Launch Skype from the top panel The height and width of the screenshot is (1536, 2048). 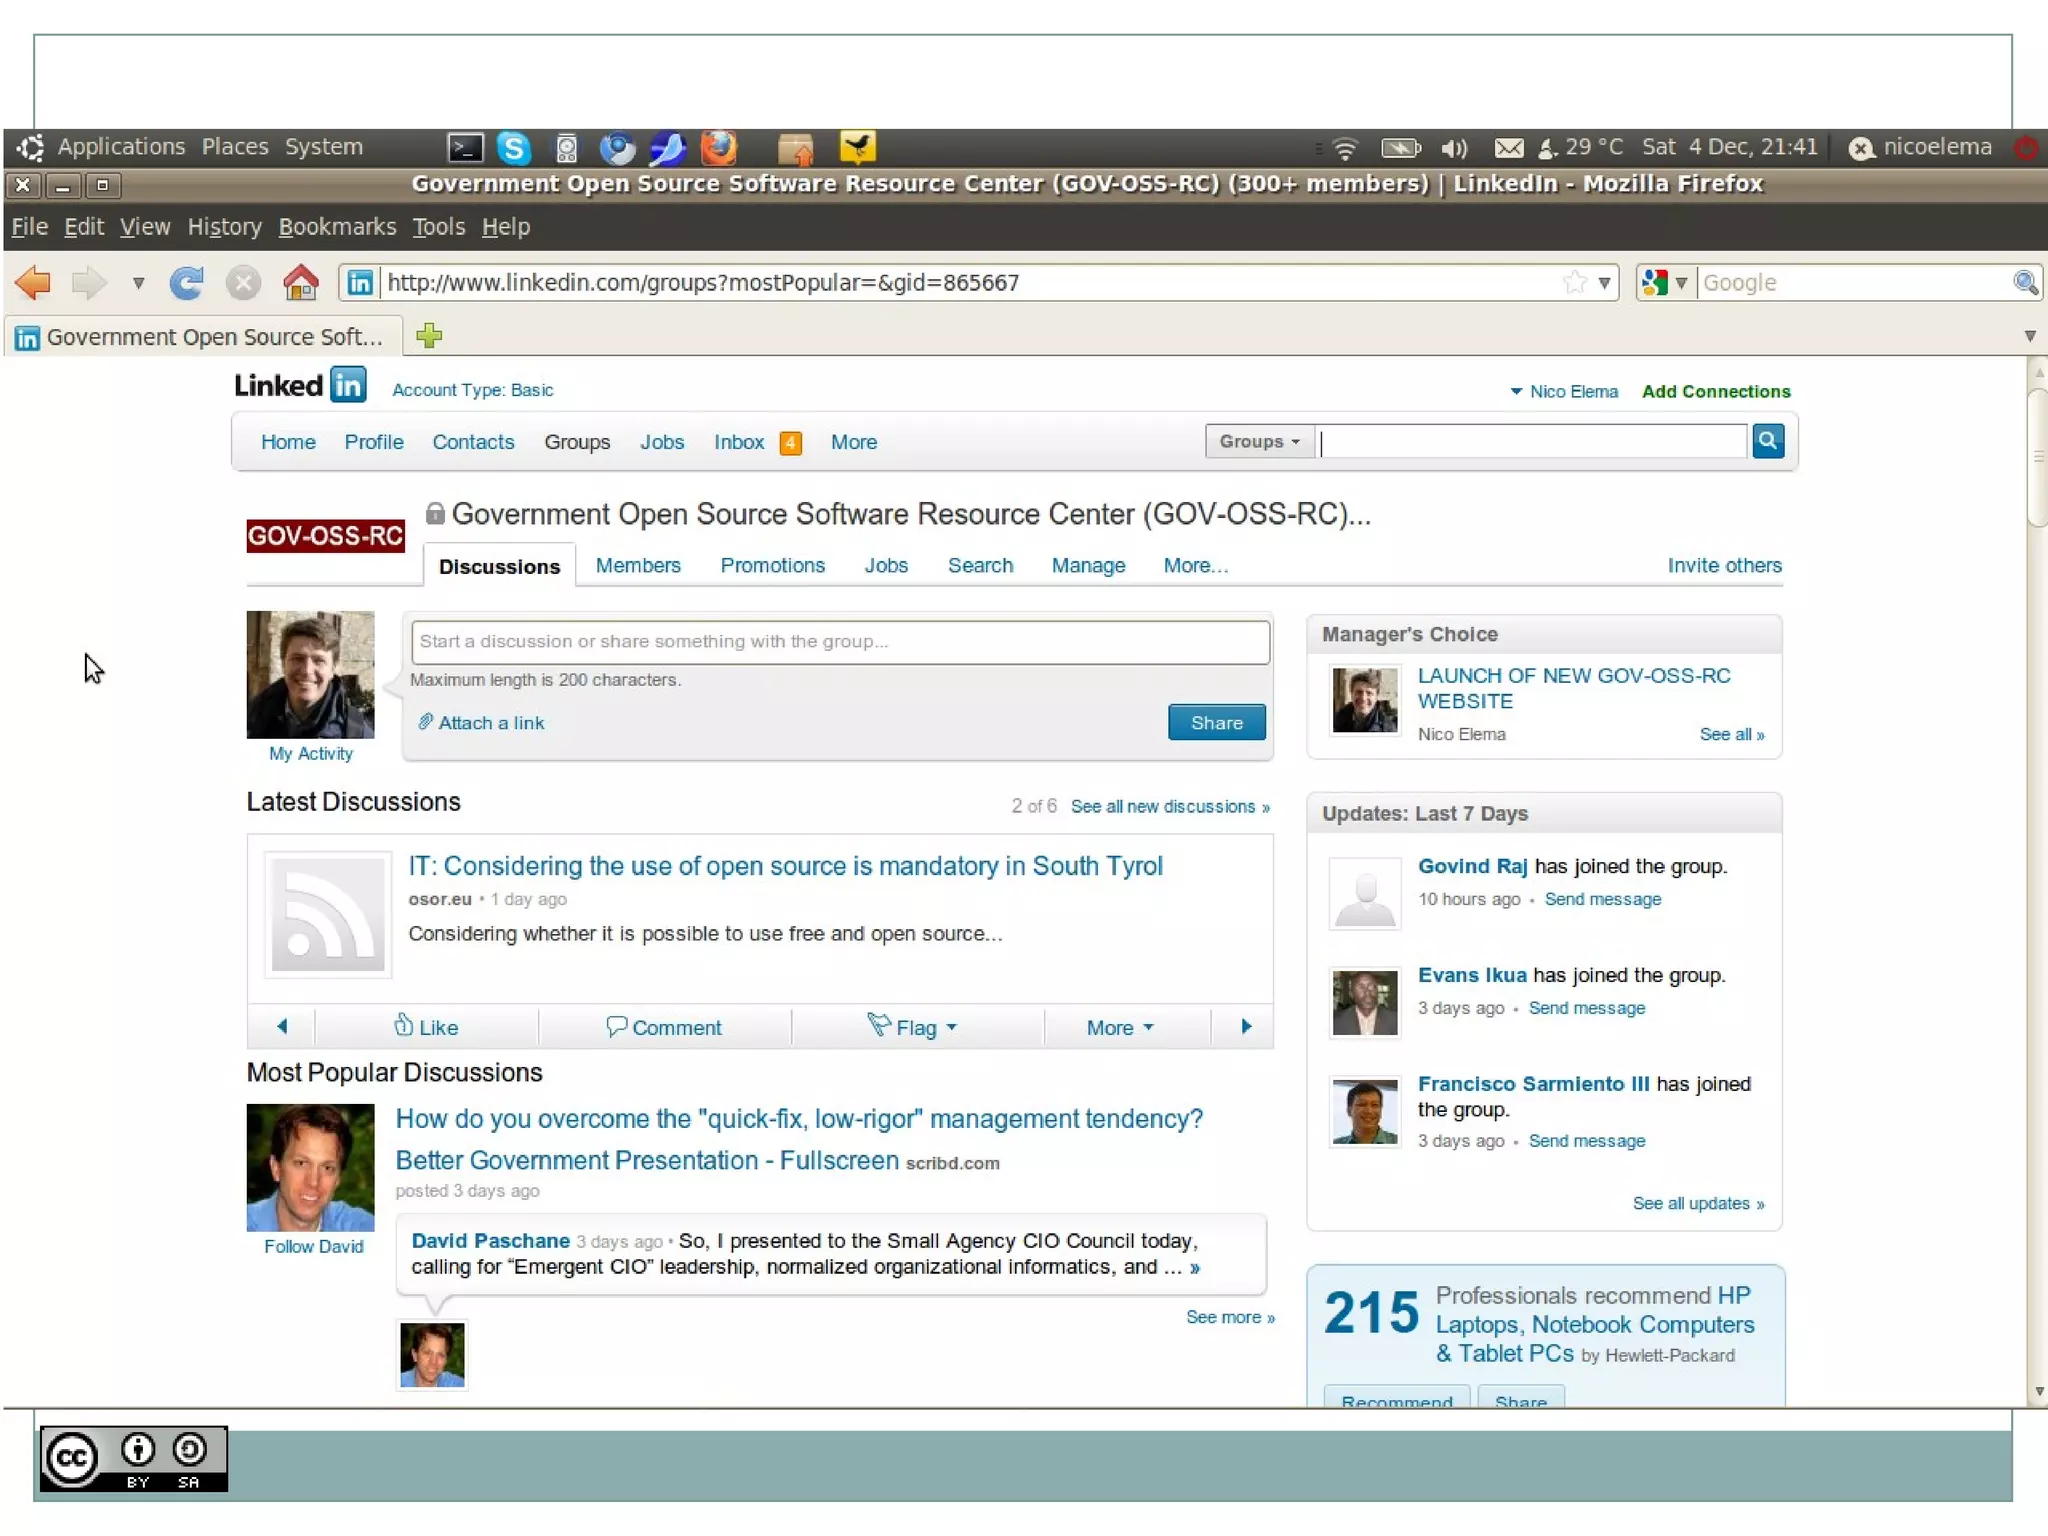coord(514,148)
